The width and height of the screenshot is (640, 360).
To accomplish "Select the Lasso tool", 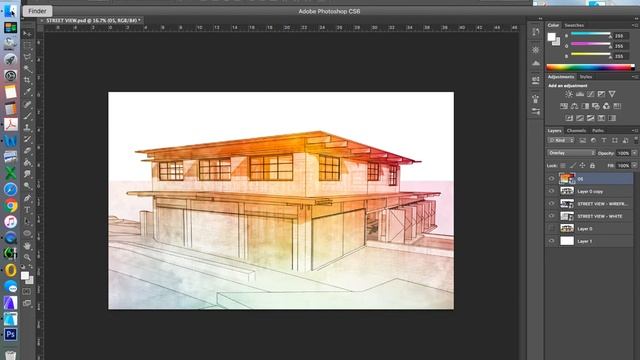I will pyautogui.click(x=27, y=57).
